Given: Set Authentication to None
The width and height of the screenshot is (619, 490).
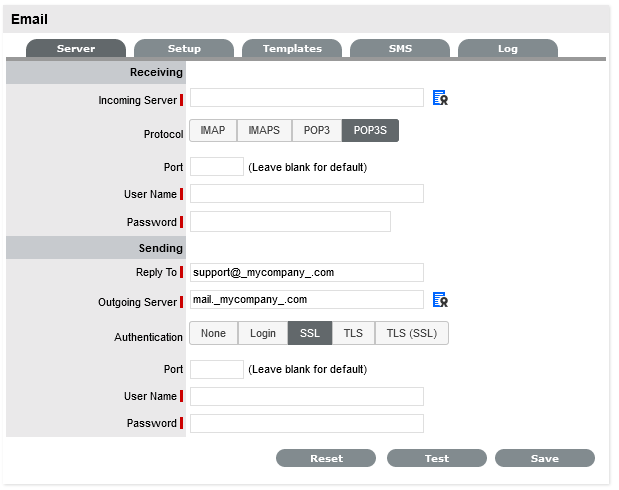Looking at the screenshot, I should [214, 333].
